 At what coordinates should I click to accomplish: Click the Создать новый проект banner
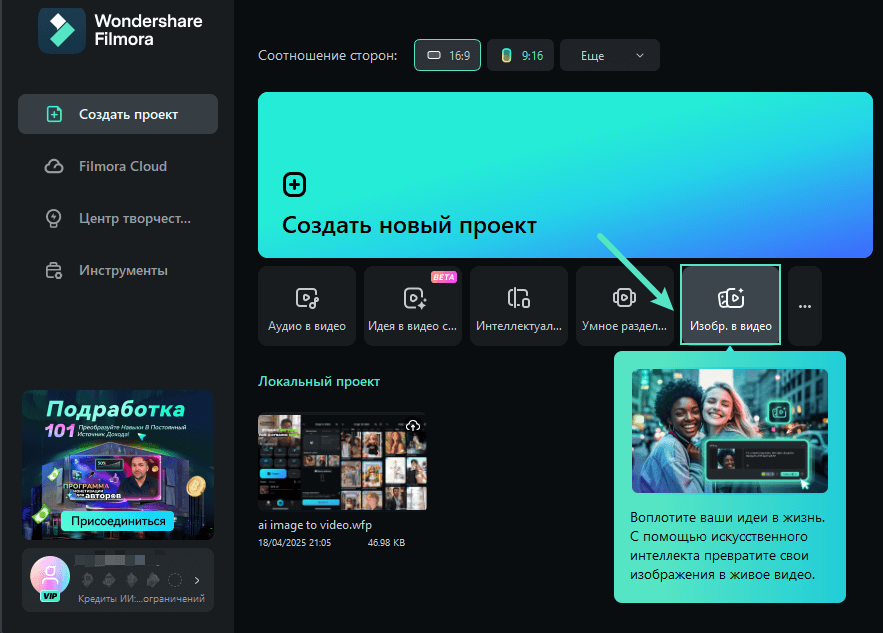click(565, 175)
